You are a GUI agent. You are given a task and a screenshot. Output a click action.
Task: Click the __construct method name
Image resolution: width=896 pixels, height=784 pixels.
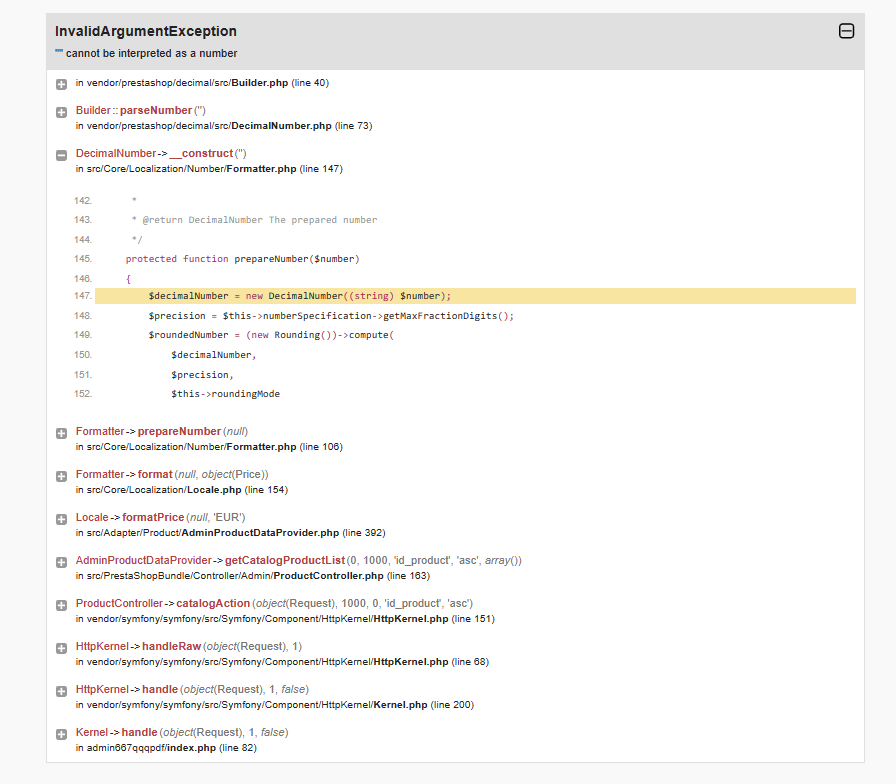tap(201, 153)
